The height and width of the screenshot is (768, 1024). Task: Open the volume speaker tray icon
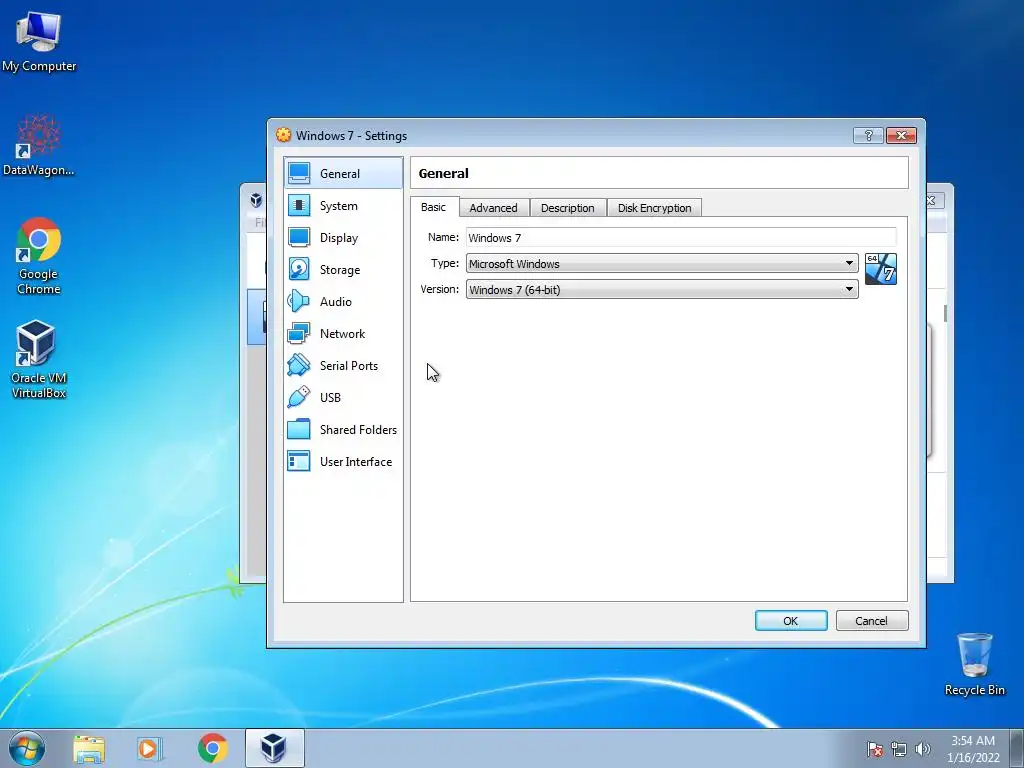tap(923, 749)
